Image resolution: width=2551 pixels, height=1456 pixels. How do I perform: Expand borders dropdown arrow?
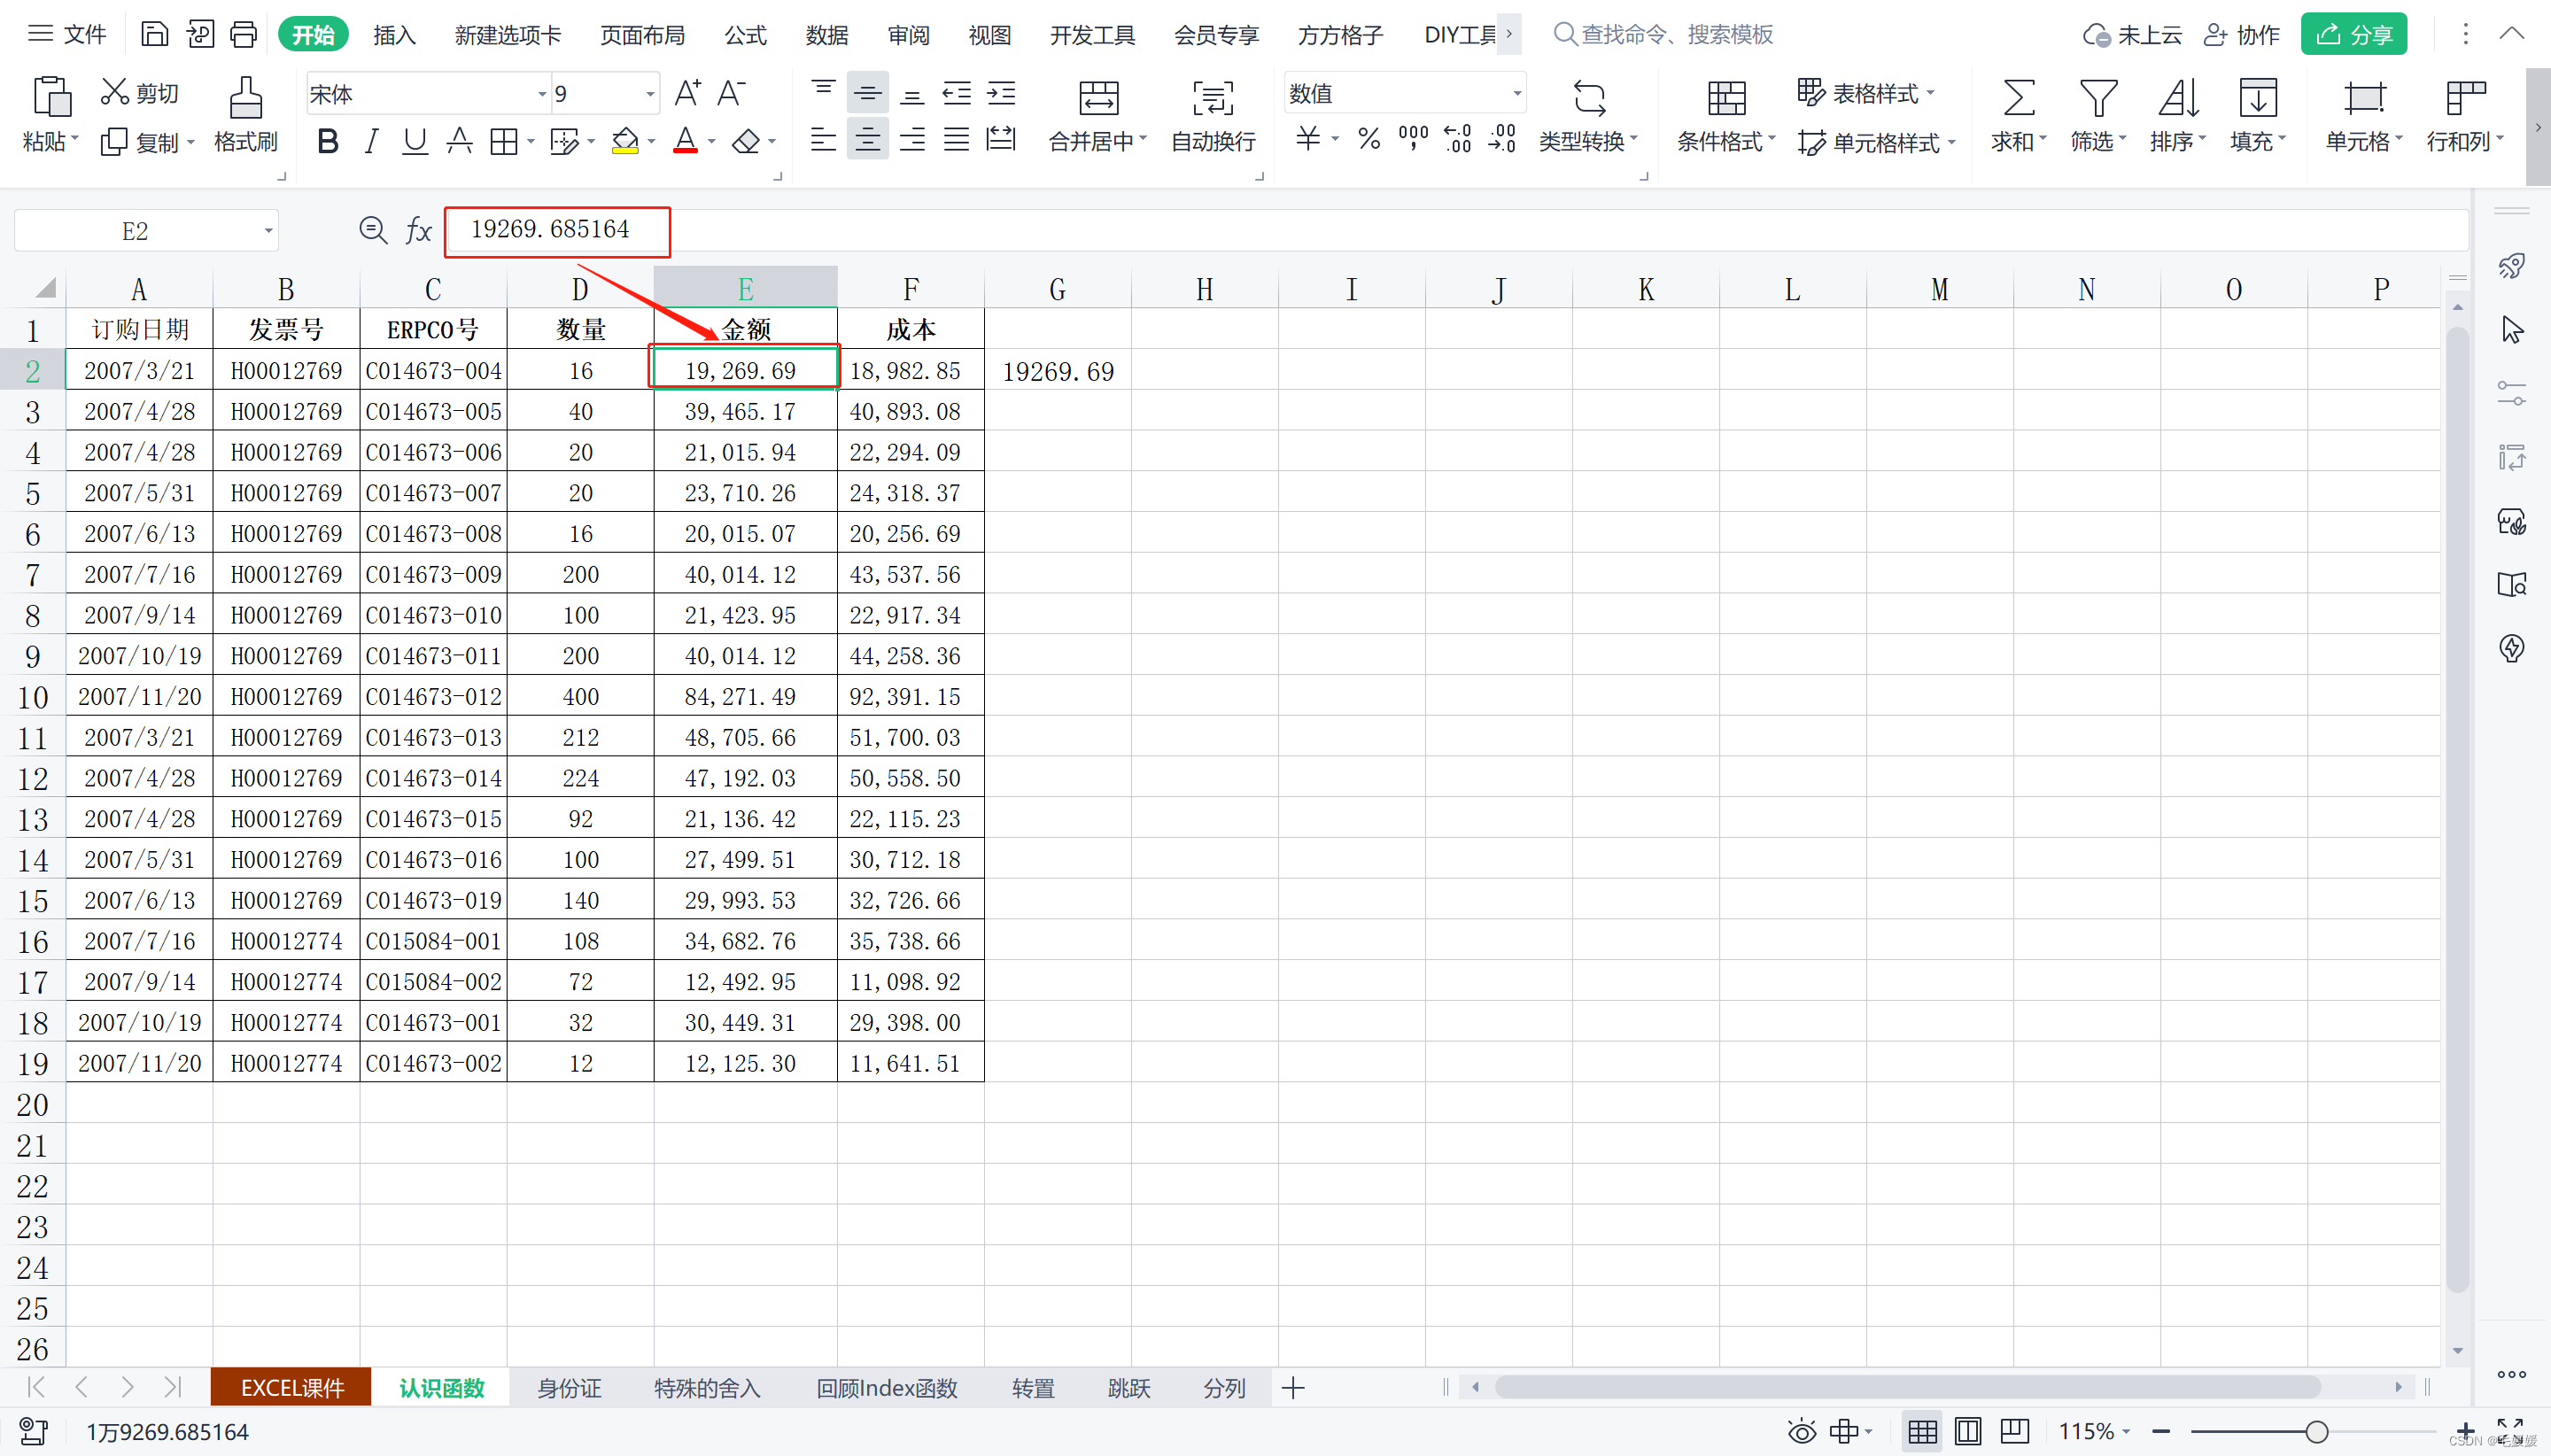click(x=531, y=142)
